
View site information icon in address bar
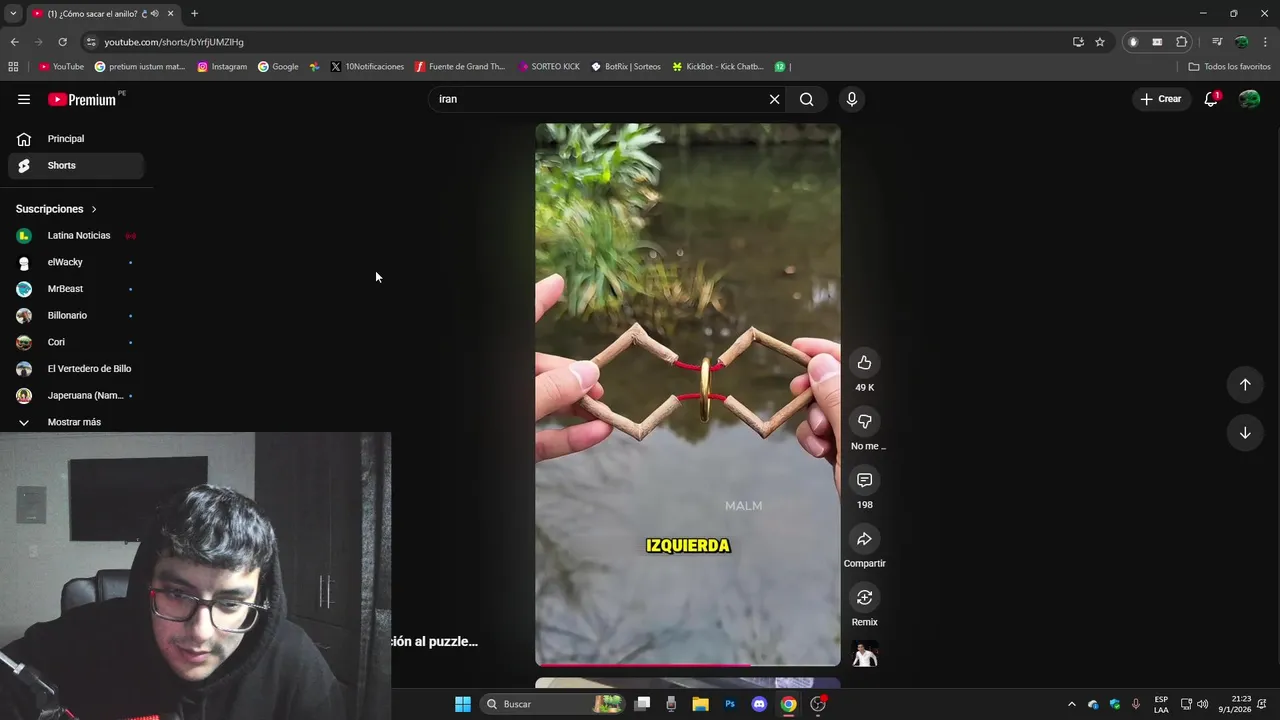[91, 42]
